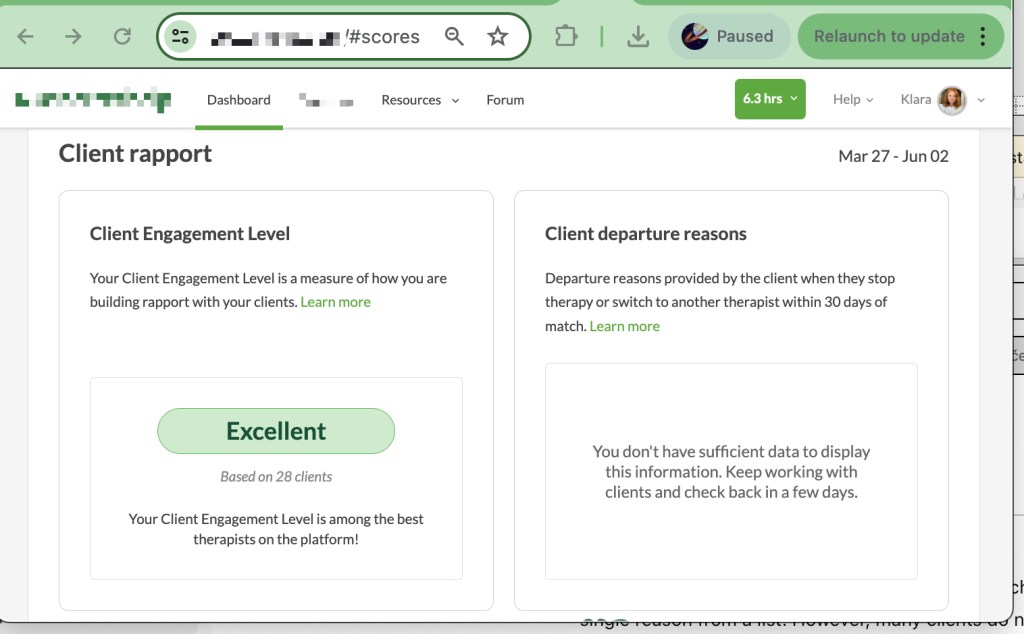Switch to the Dashboard tab
1024x634 pixels.
[238, 100]
